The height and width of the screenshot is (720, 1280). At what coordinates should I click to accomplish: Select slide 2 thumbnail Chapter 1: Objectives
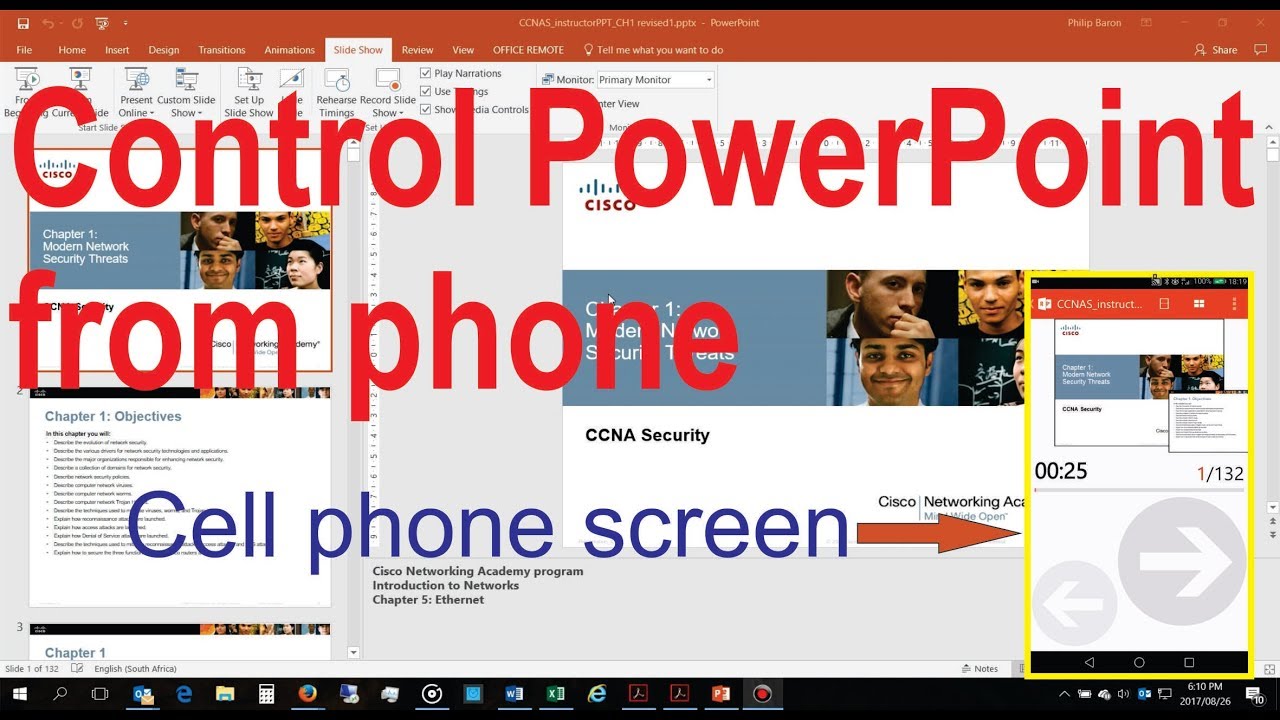(180, 496)
